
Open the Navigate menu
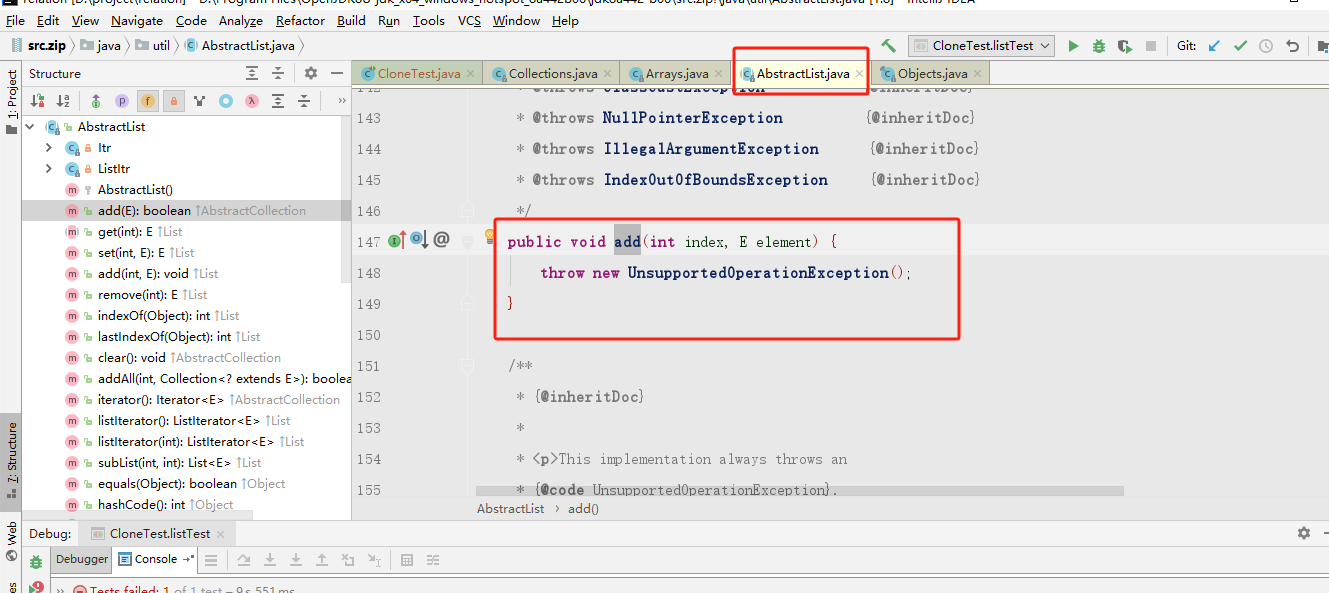pos(137,20)
